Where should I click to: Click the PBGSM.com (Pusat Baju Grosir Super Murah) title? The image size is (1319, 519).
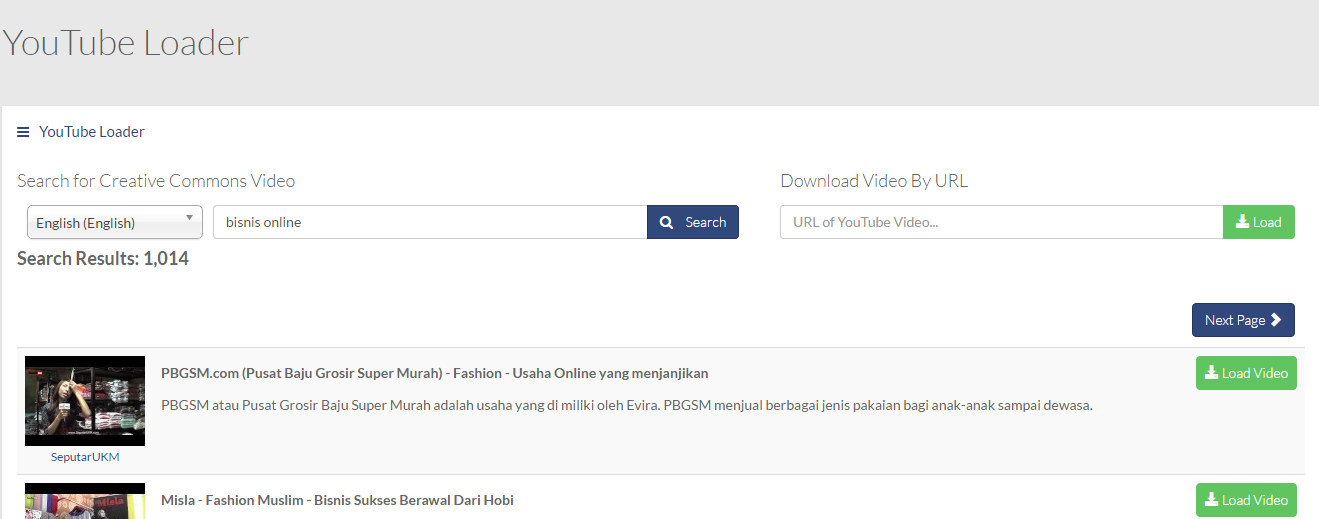pyautogui.click(x=435, y=373)
